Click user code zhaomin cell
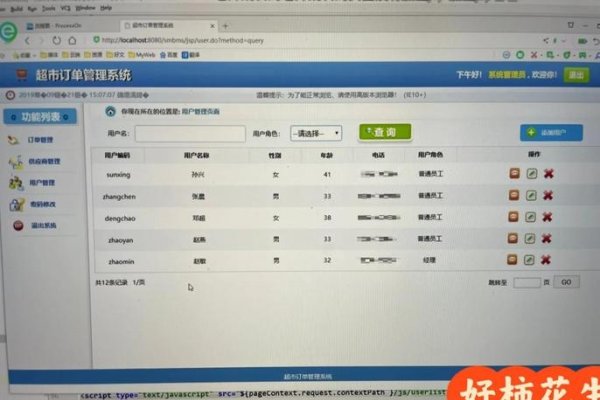The width and height of the screenshot is (600, 400). 121,262
